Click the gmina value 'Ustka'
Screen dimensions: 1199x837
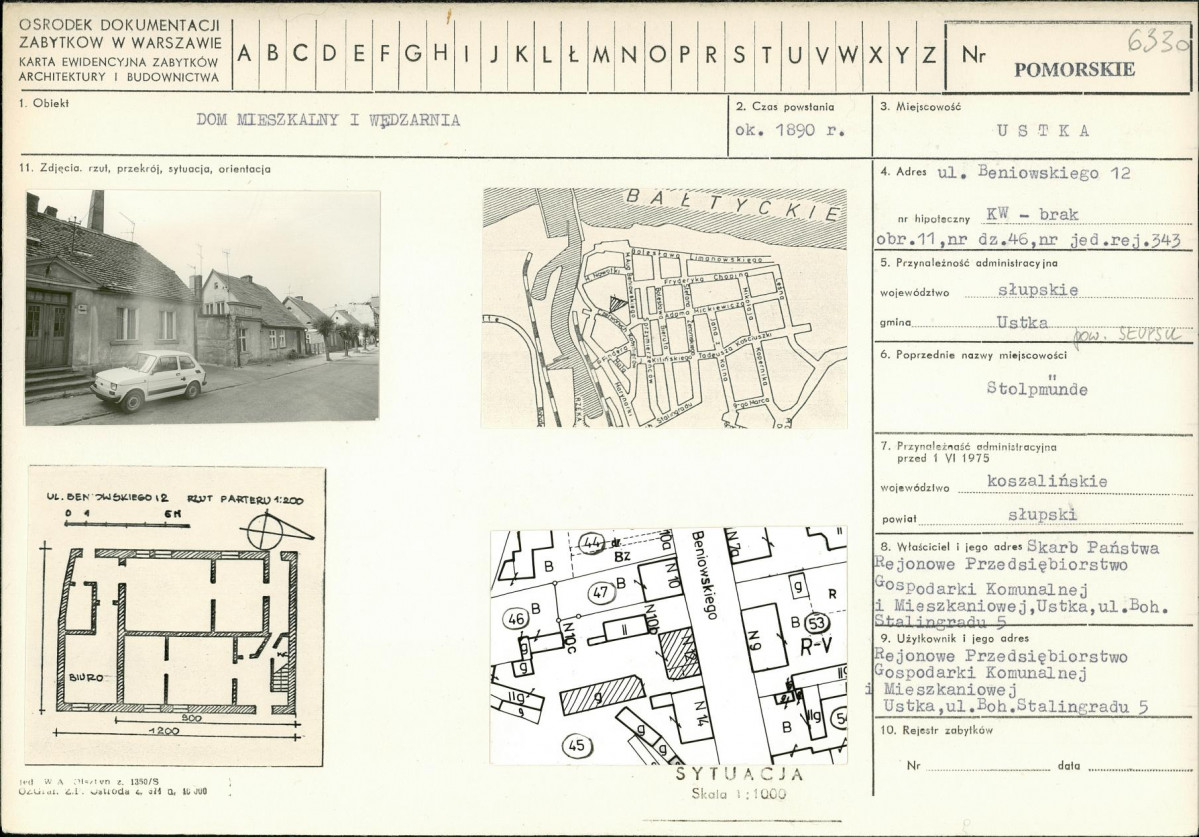[1022, 323]
